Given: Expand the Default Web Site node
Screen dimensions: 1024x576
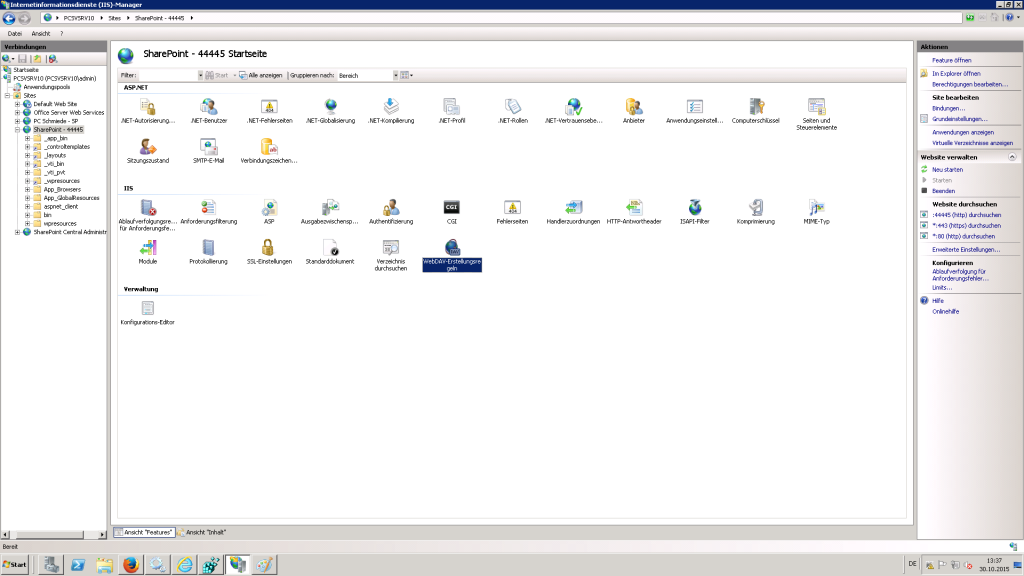Looking at the screenshot, I should coord(18,104).
